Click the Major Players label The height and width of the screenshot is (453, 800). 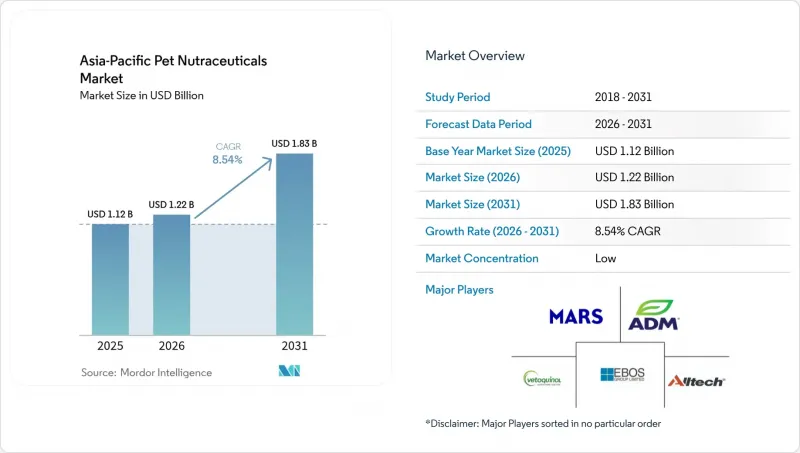460,290
